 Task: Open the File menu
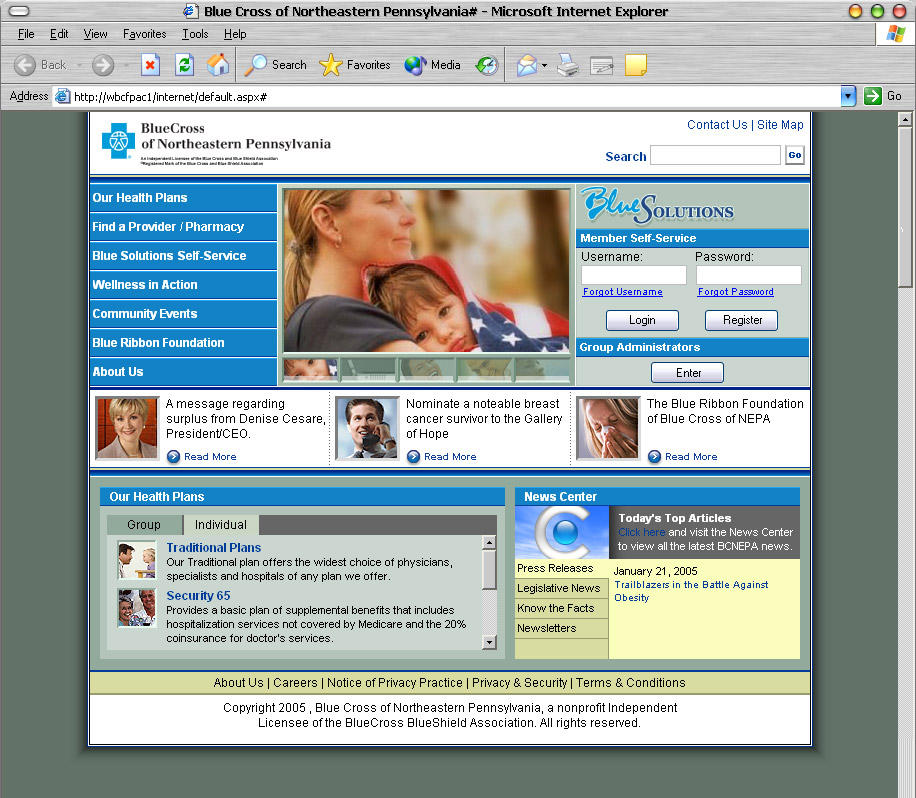click(26, 34)
